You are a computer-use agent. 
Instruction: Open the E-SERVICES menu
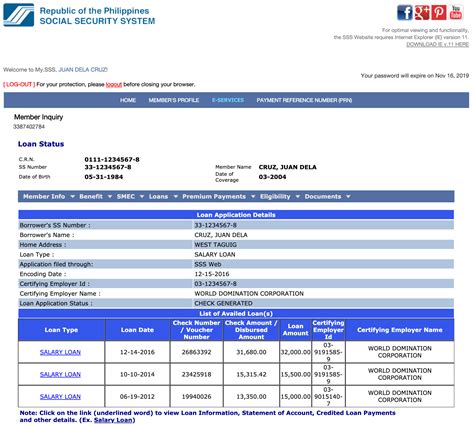[228, 100]
